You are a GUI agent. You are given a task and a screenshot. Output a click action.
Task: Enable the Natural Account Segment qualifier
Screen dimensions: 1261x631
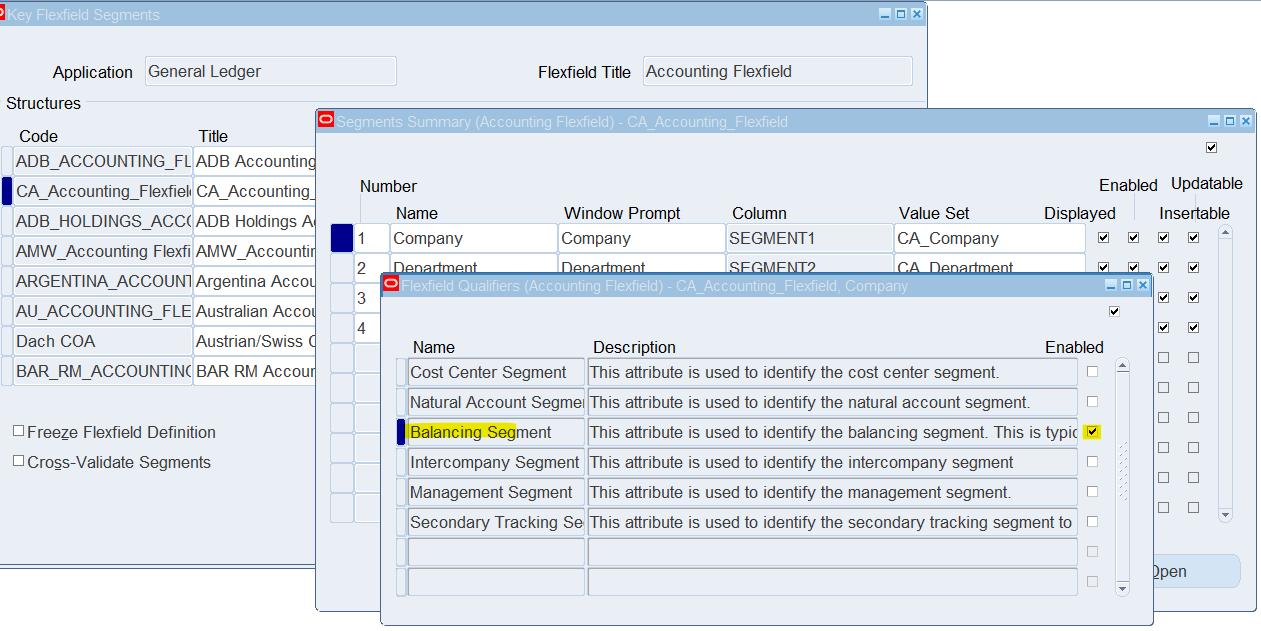pos(1093,402)
